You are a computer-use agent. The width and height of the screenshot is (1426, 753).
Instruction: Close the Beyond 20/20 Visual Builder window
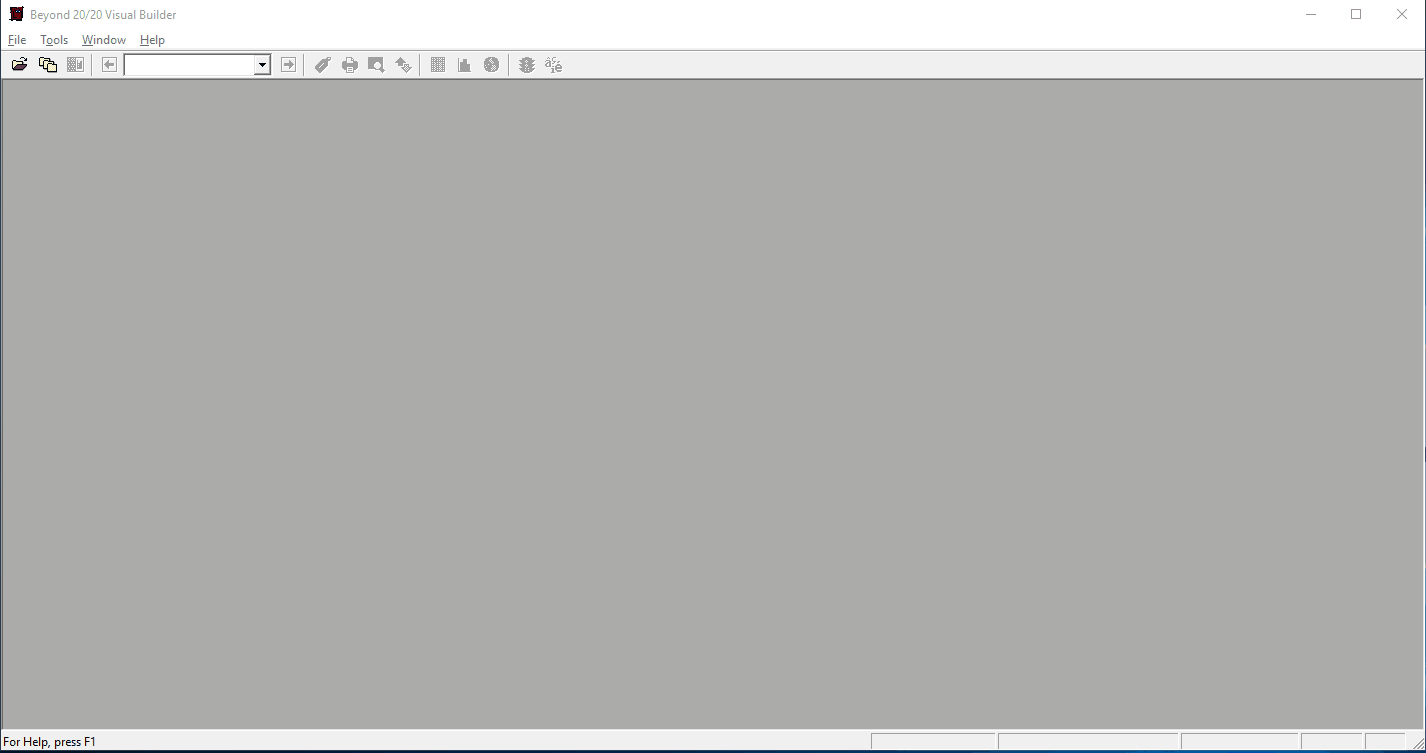tap(1402, 14)
